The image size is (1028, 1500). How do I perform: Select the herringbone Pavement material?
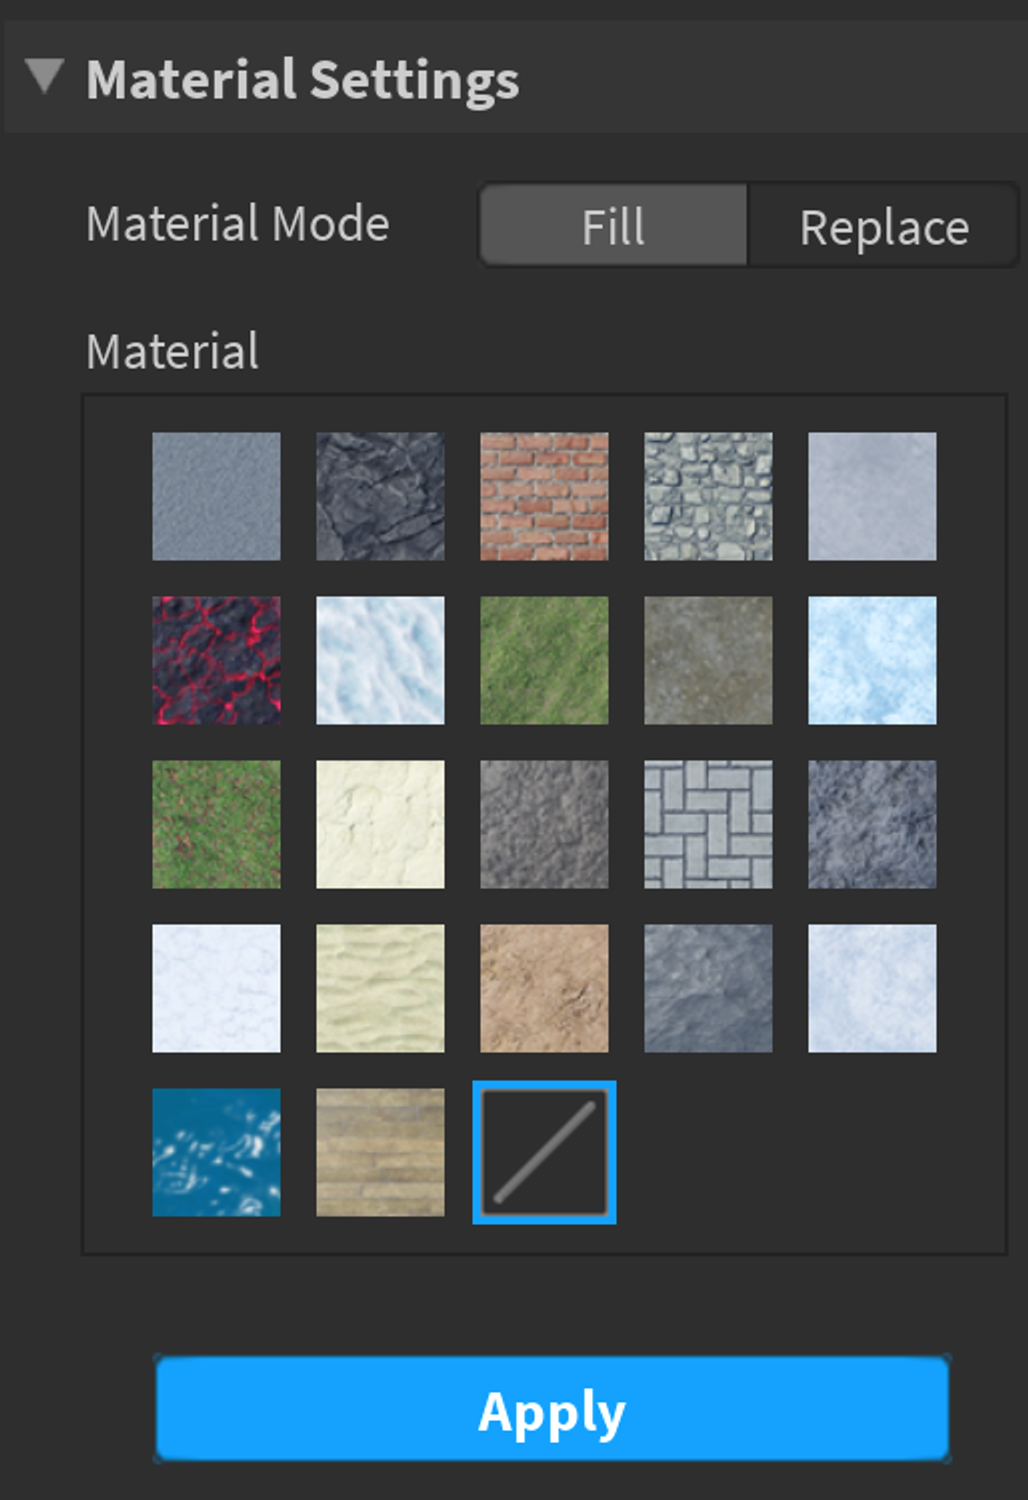pyautogui.click(x=708, y=824)
